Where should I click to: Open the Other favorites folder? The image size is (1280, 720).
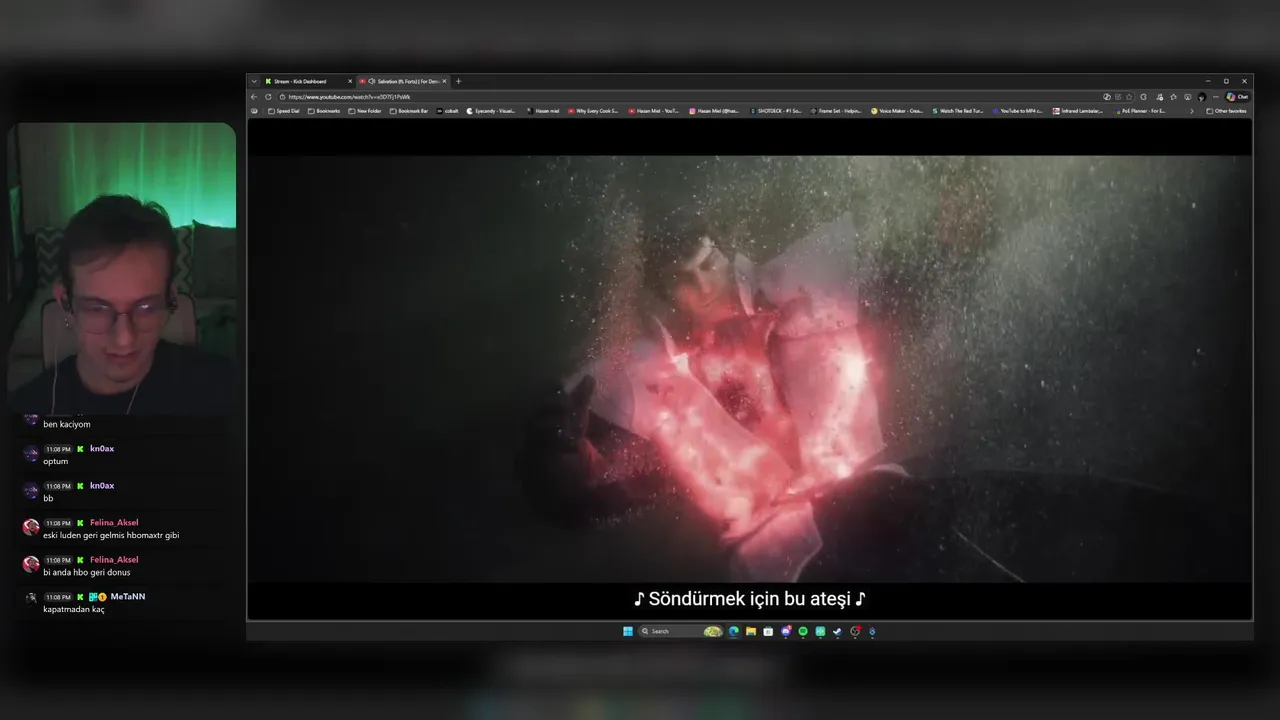click(x=1226, y=111)
